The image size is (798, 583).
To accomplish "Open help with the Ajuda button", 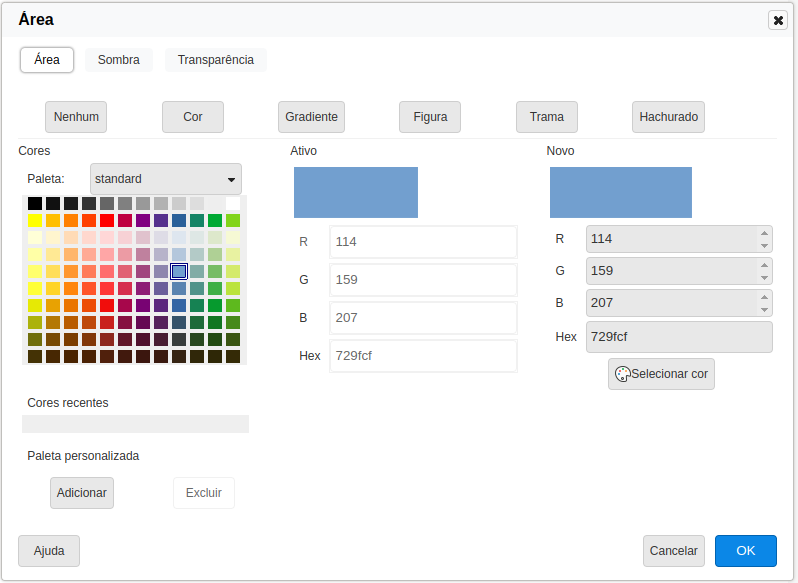I will pyautogui.click(x=49, y=551).
